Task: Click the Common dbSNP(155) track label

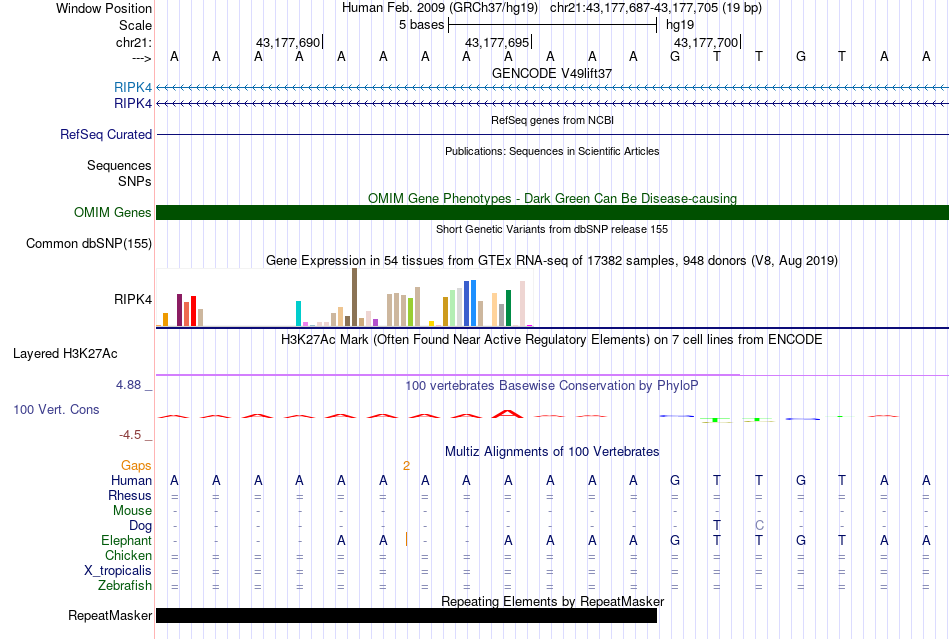Action: click(88, 243)
